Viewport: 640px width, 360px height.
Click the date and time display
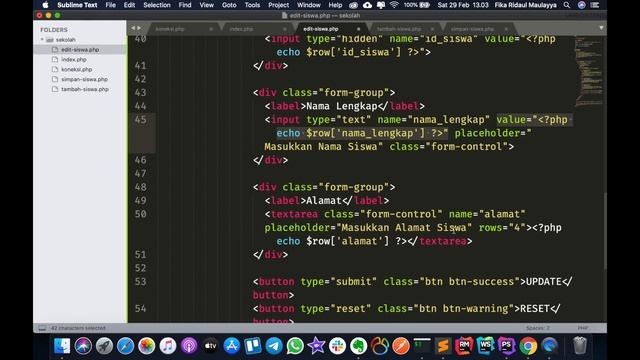[463, 5]
